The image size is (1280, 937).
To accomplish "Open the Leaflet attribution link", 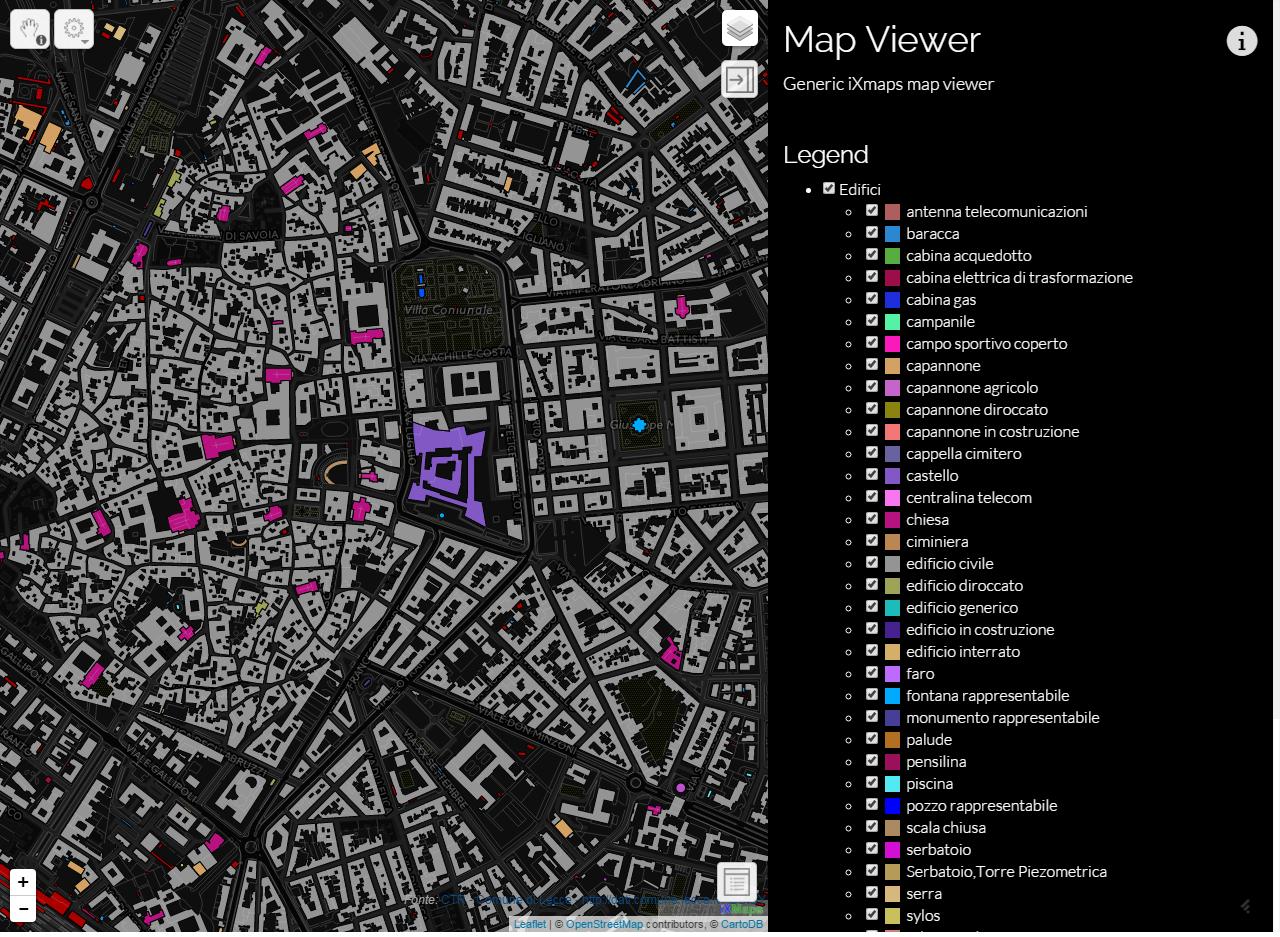I will pyautogui.click(x=529, y=924).
